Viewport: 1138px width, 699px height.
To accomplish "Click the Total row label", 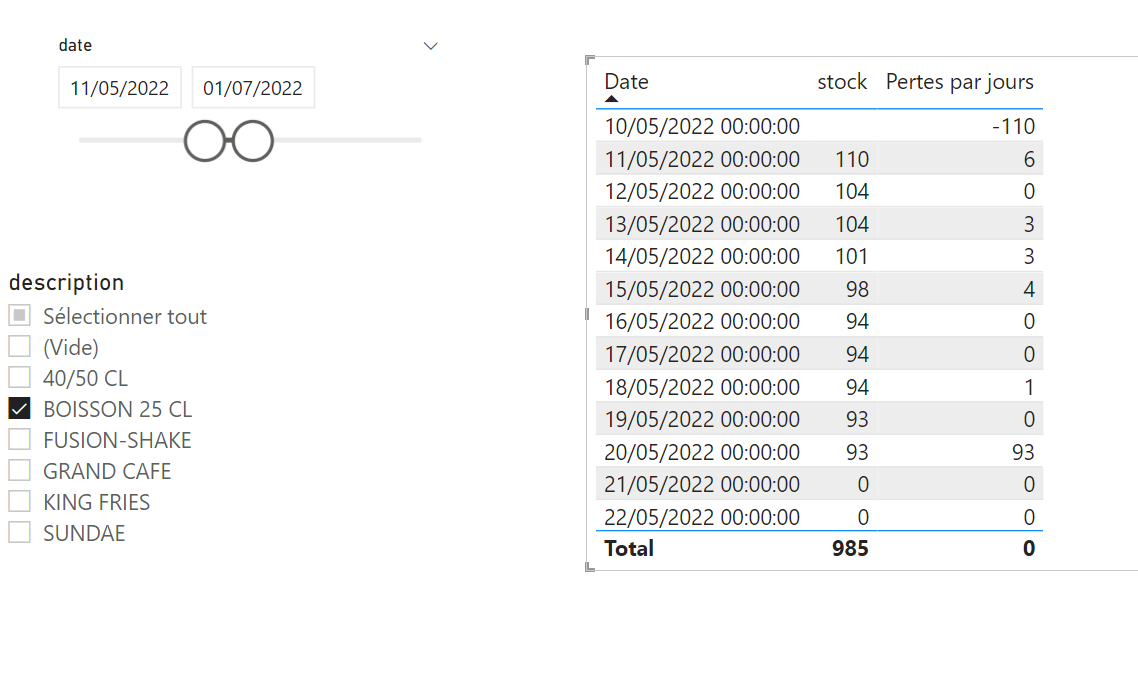I will click(629, 548).
